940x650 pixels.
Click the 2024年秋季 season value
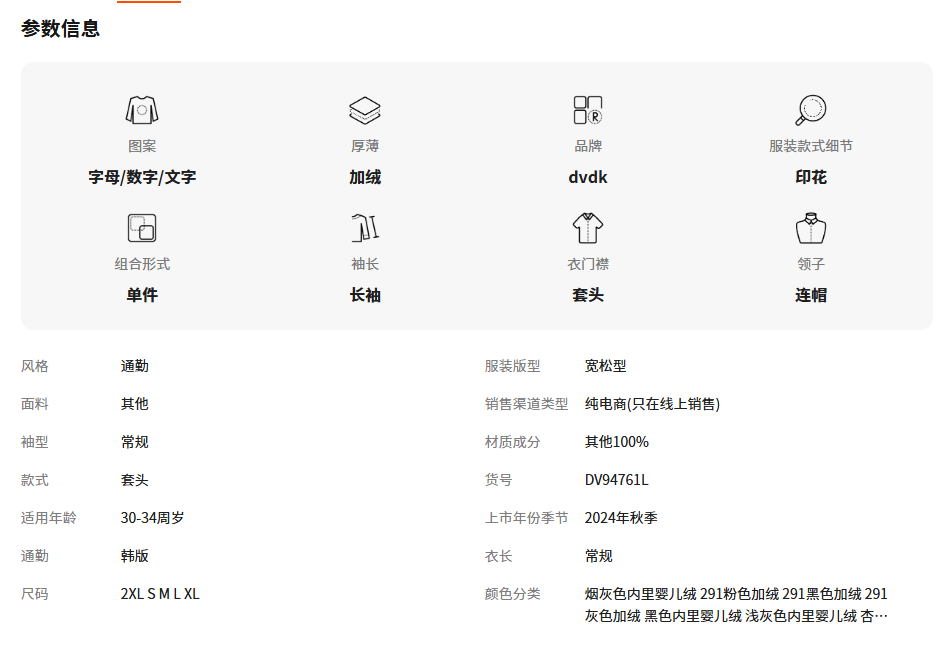pyautogui.click(x=621, y=518)
